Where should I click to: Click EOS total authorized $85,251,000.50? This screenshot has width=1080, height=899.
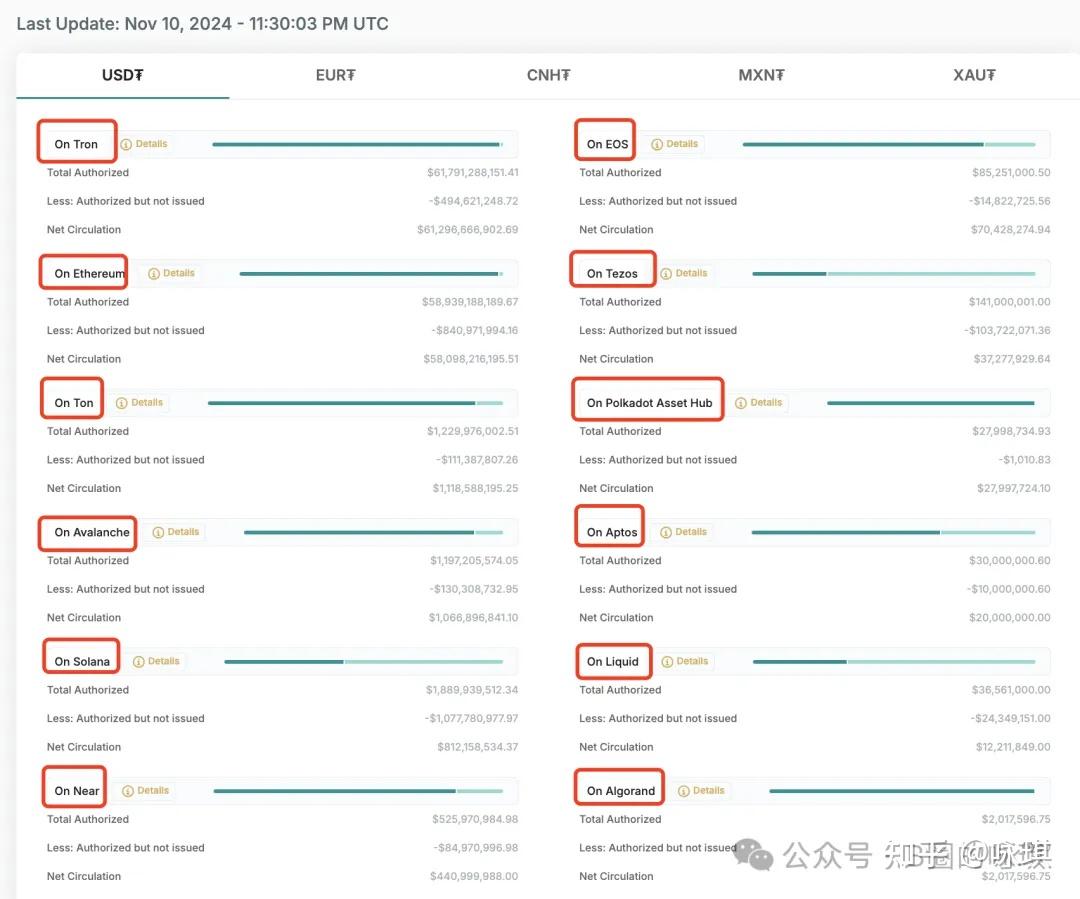[1011, 172]
